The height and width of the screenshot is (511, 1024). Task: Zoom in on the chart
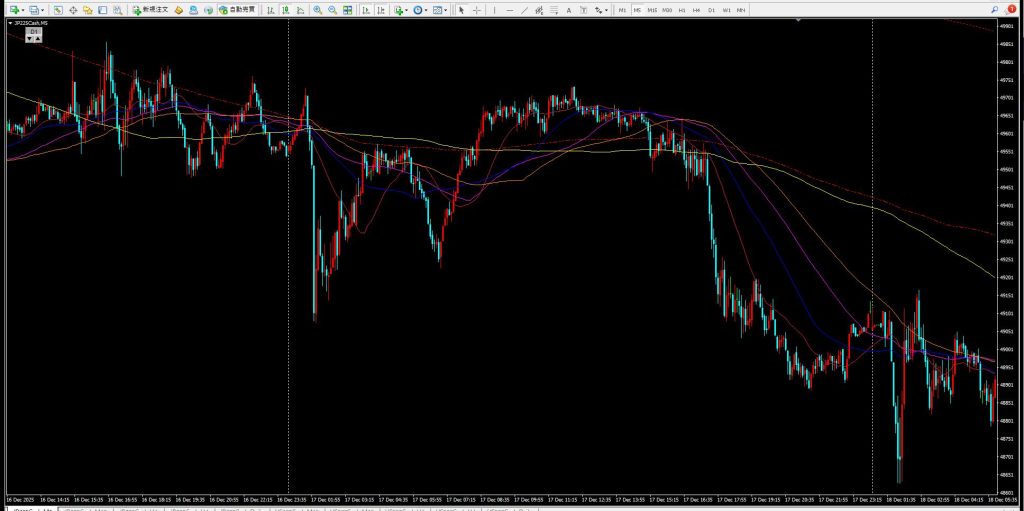click(317, 10)
